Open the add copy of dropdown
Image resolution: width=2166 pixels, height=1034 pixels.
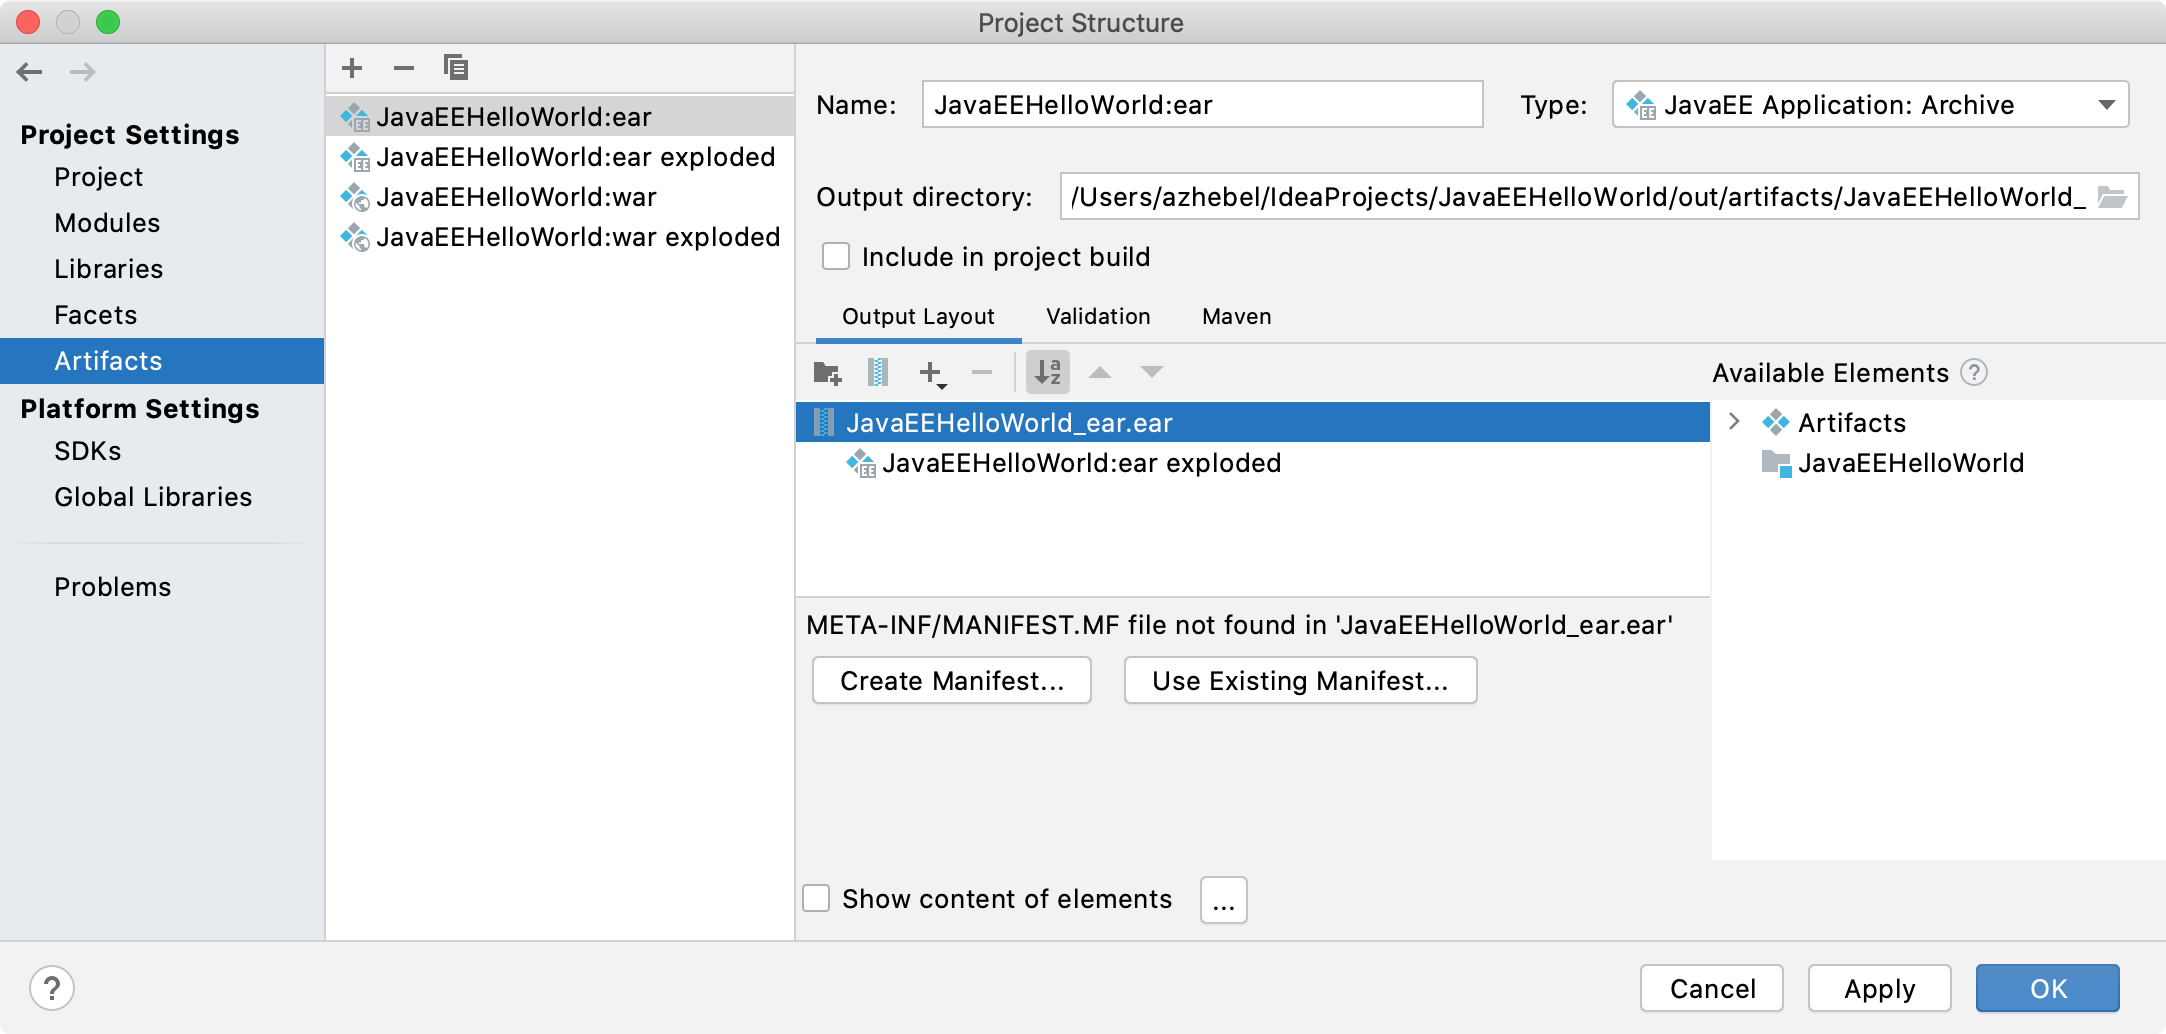tap(932, 373)
